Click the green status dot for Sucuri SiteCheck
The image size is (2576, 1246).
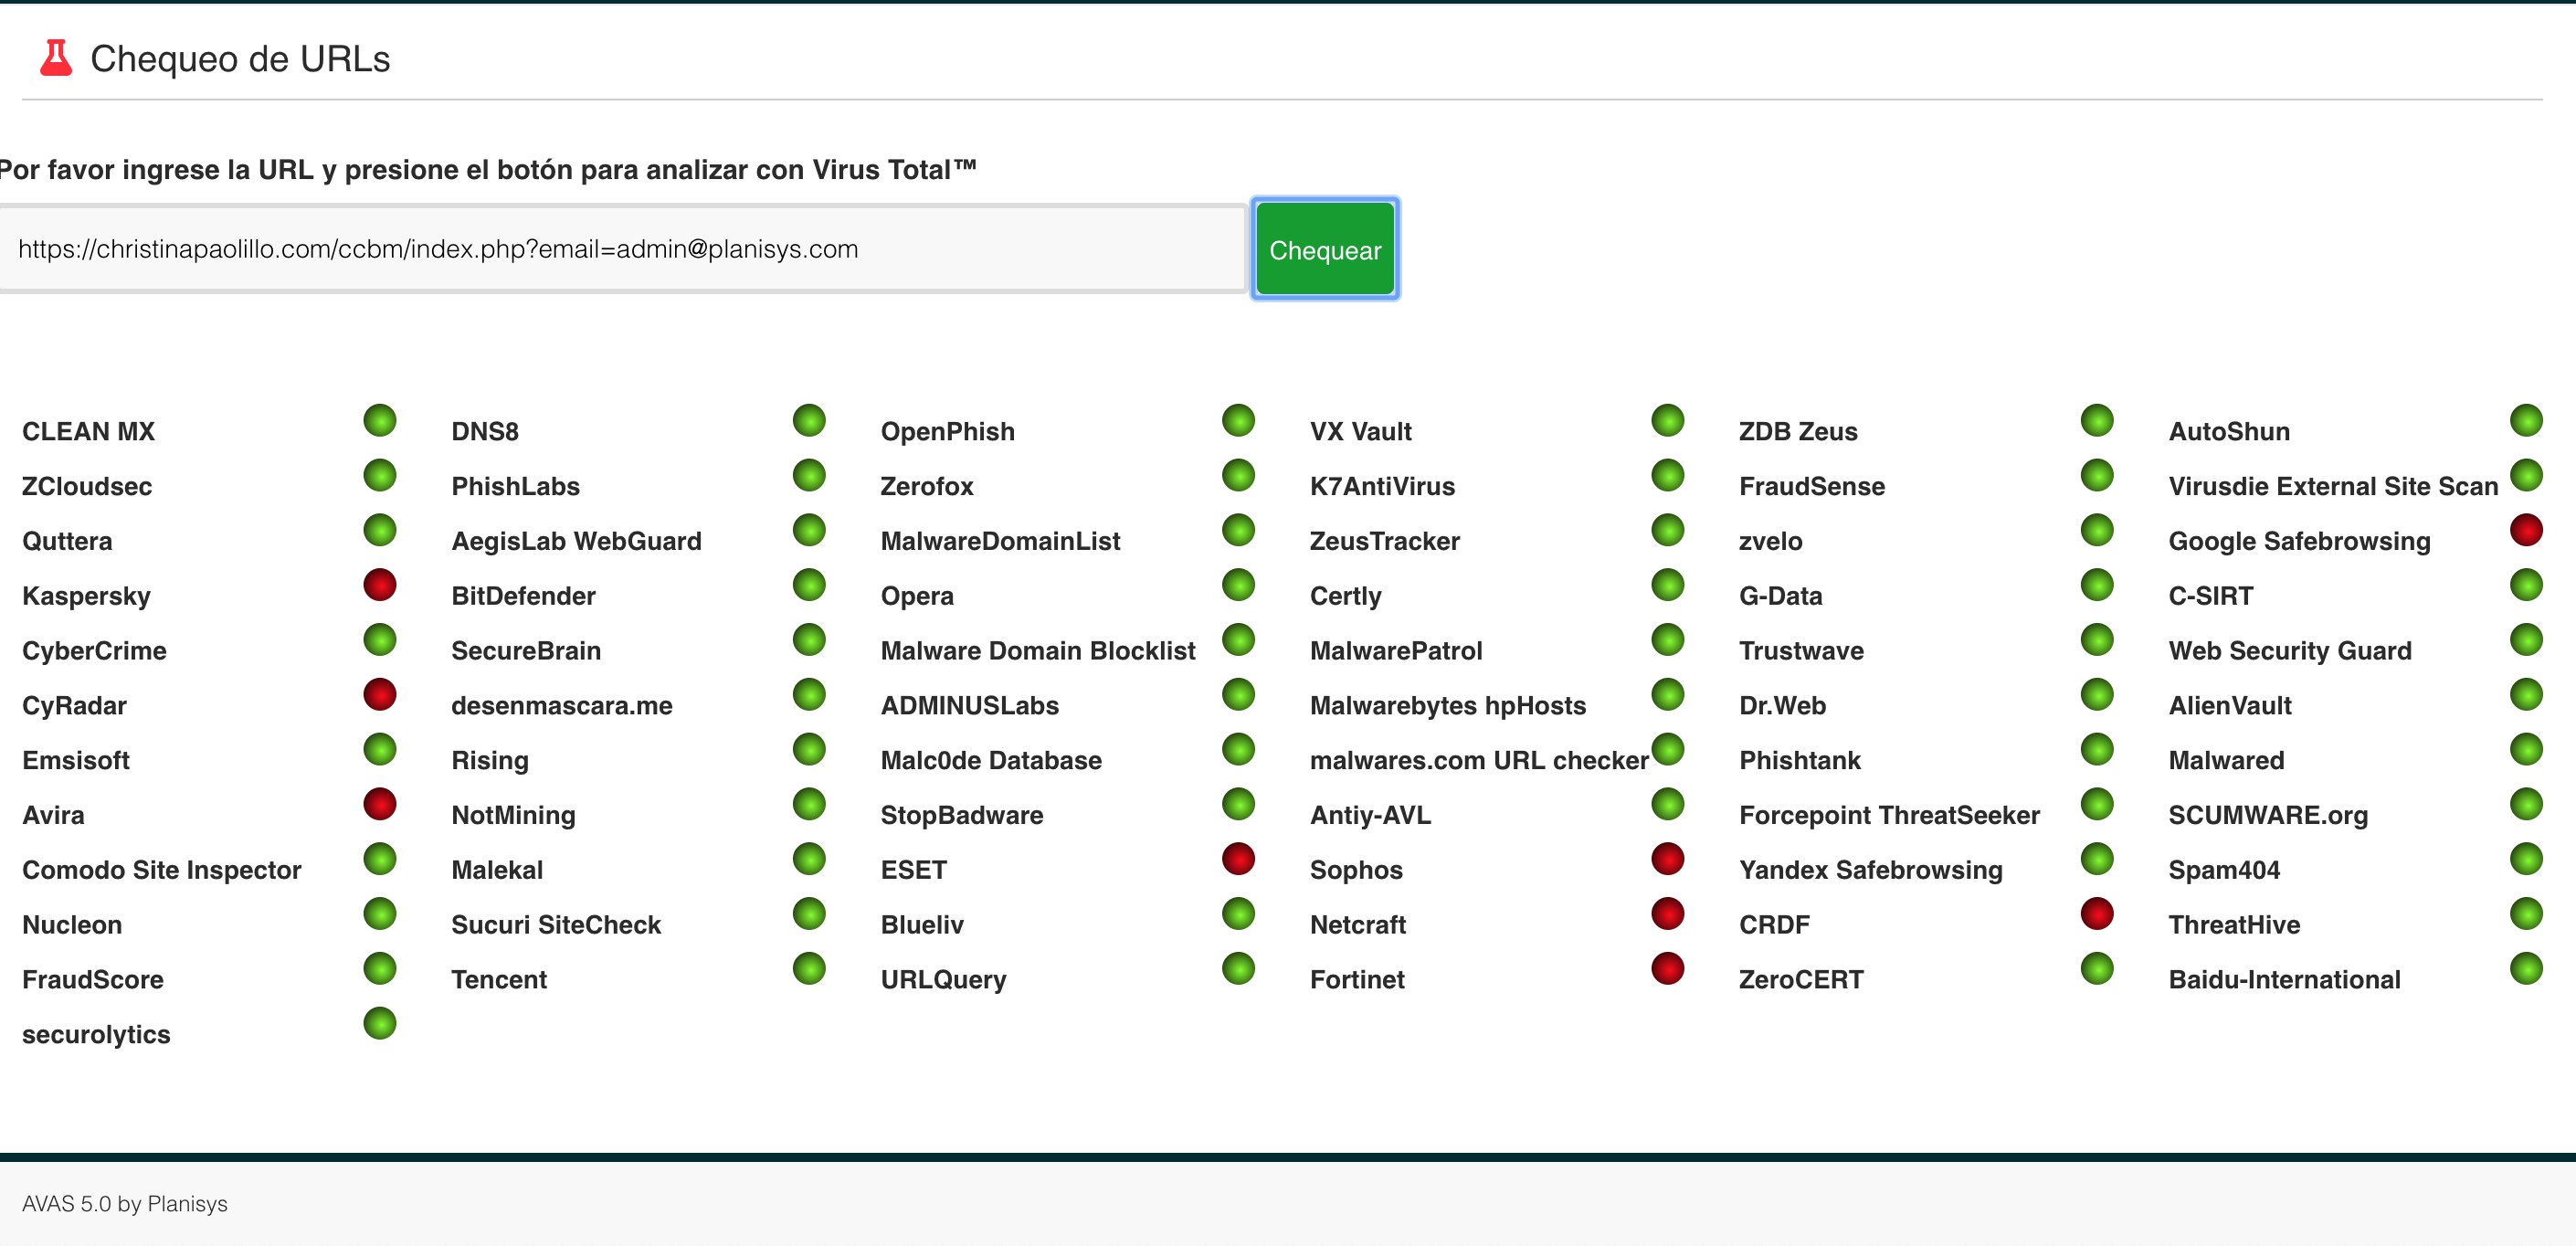[809, 913]
